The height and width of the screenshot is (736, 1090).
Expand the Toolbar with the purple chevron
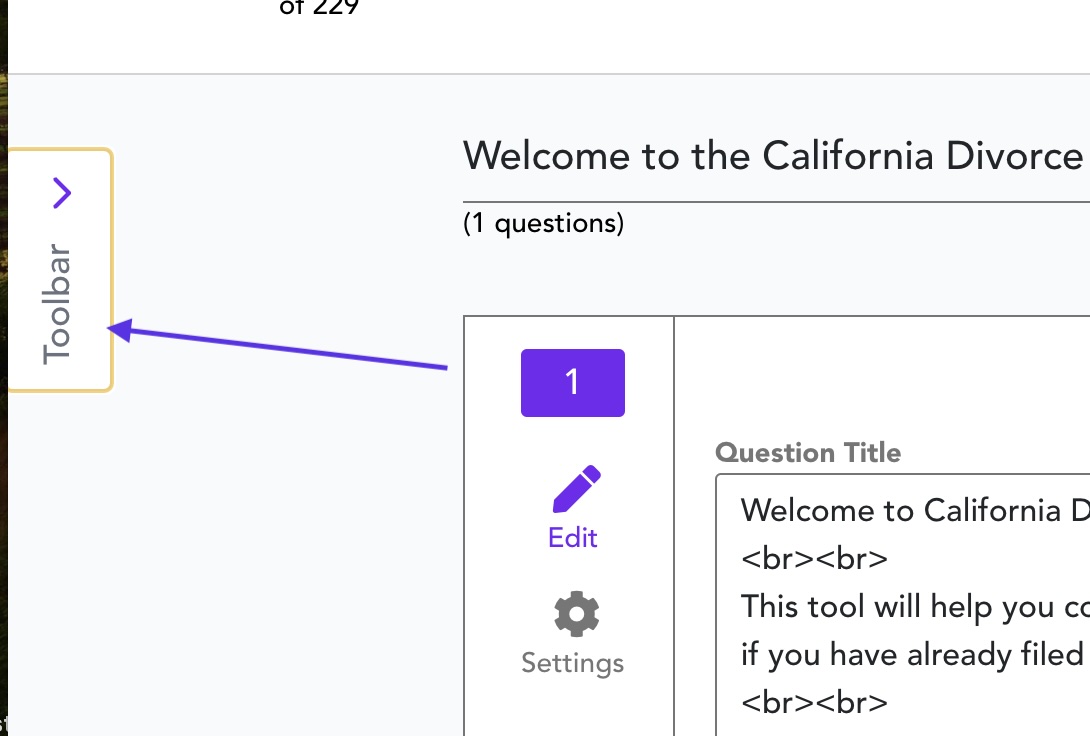pos(62,193)
